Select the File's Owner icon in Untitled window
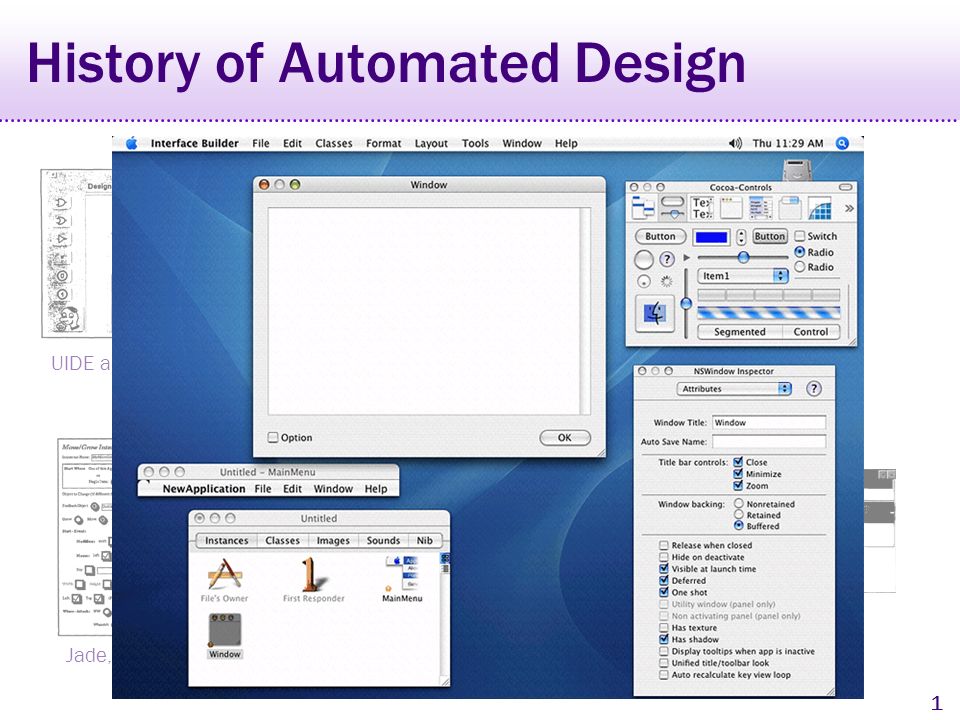The height and width of the screenshot is (720, 960). 224,580
